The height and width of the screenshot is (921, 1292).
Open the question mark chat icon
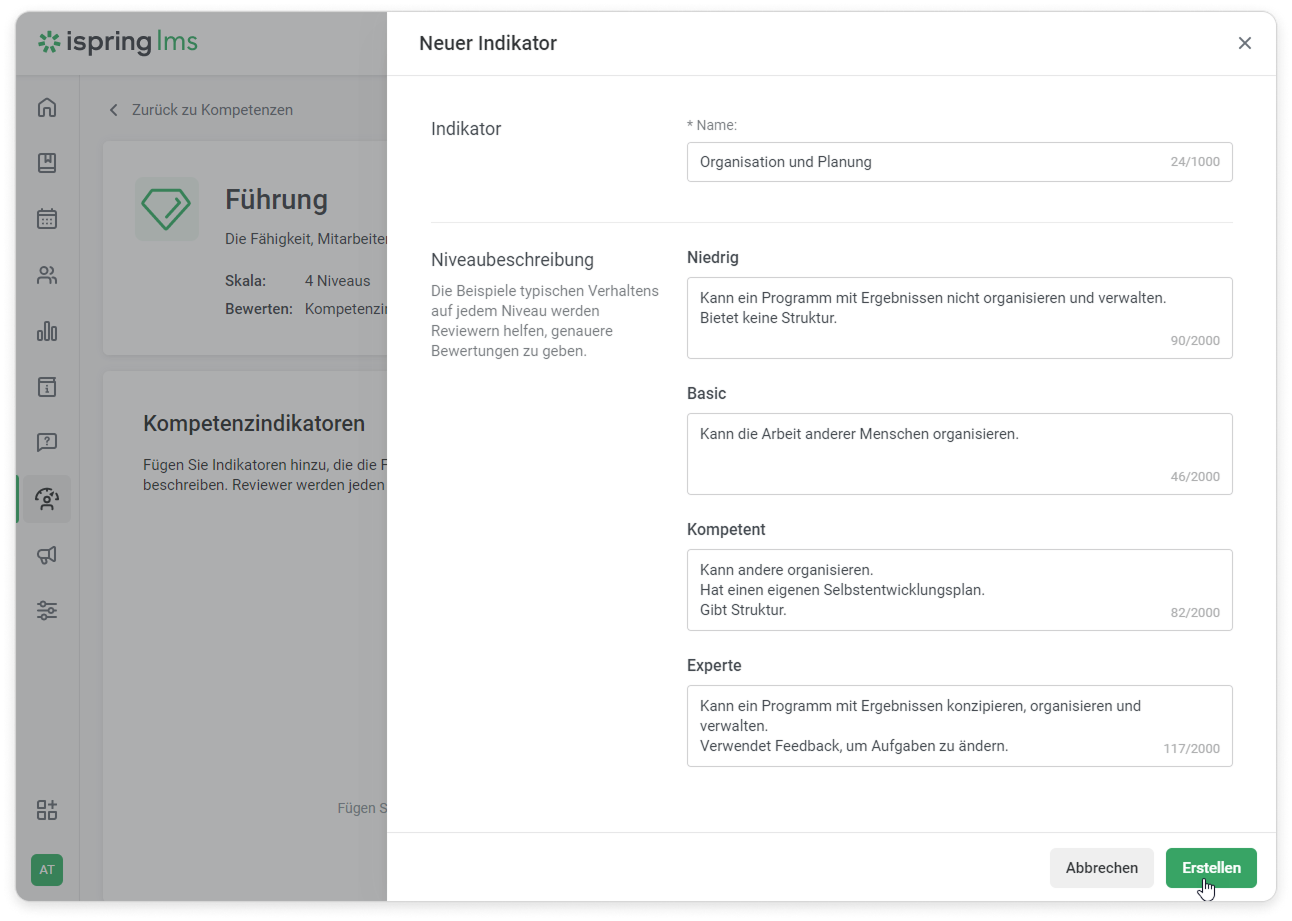coord(47,443)
